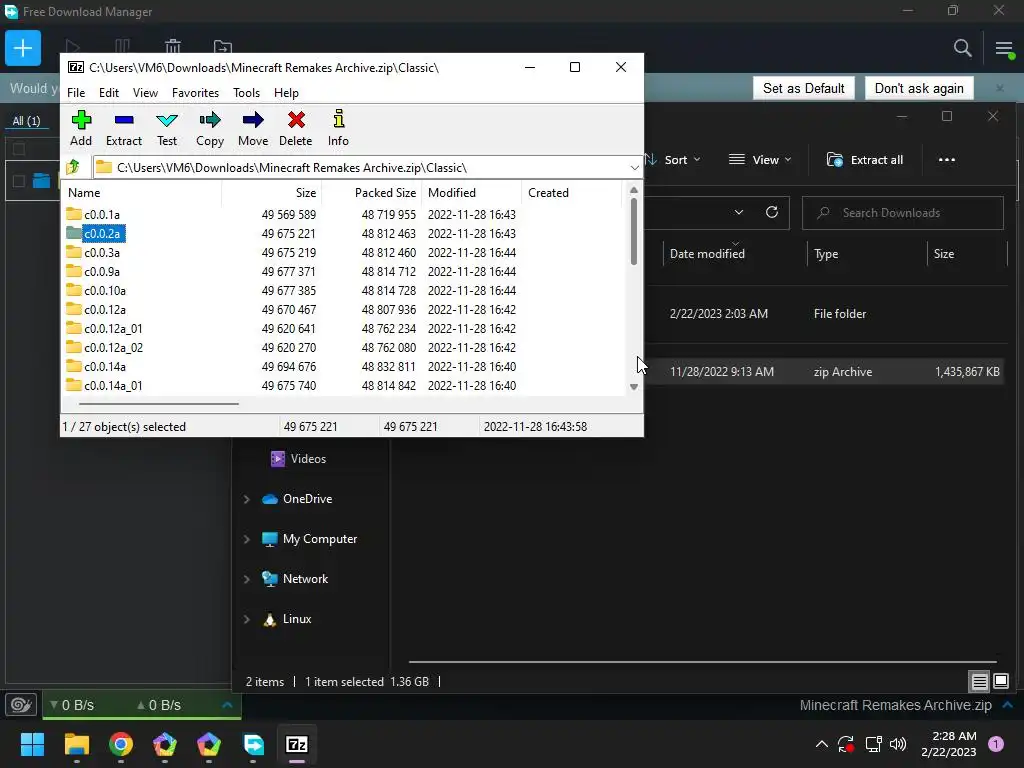Switch File Explorer to large icons view
The width and height of the screenshot is (1024, 768).
(1000, 682)
